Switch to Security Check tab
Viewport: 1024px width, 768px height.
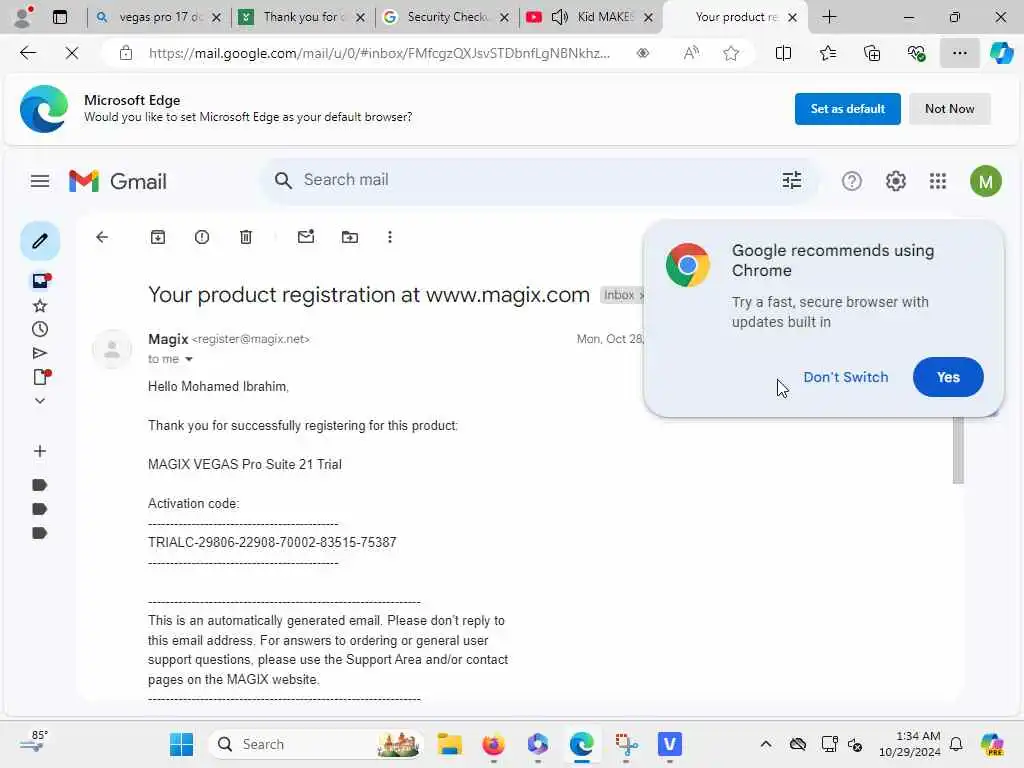pyautogui.click(x=446, y=17)
